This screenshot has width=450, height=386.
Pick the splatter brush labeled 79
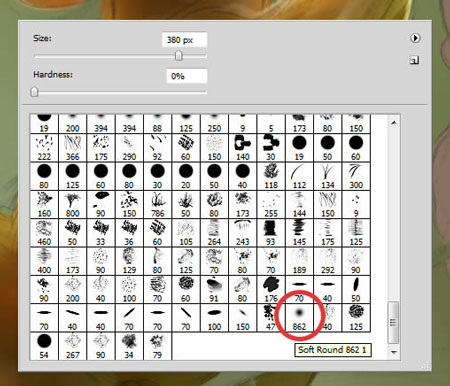[157, 346]
